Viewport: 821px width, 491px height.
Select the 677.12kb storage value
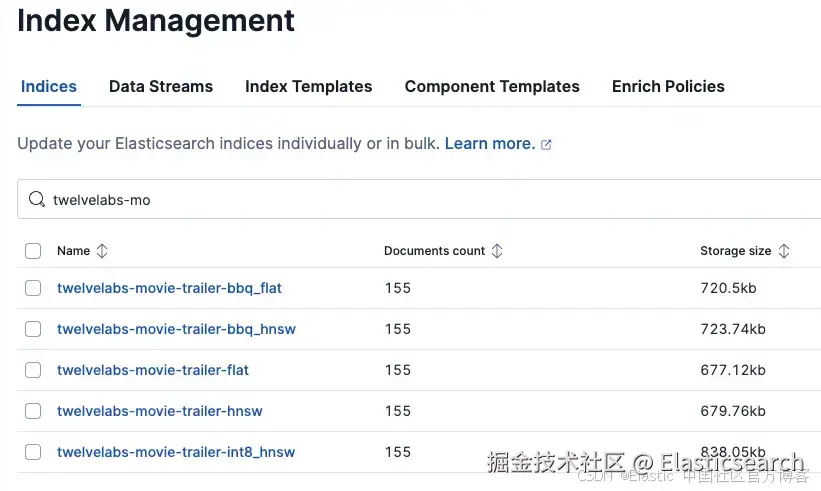point(733,370)
